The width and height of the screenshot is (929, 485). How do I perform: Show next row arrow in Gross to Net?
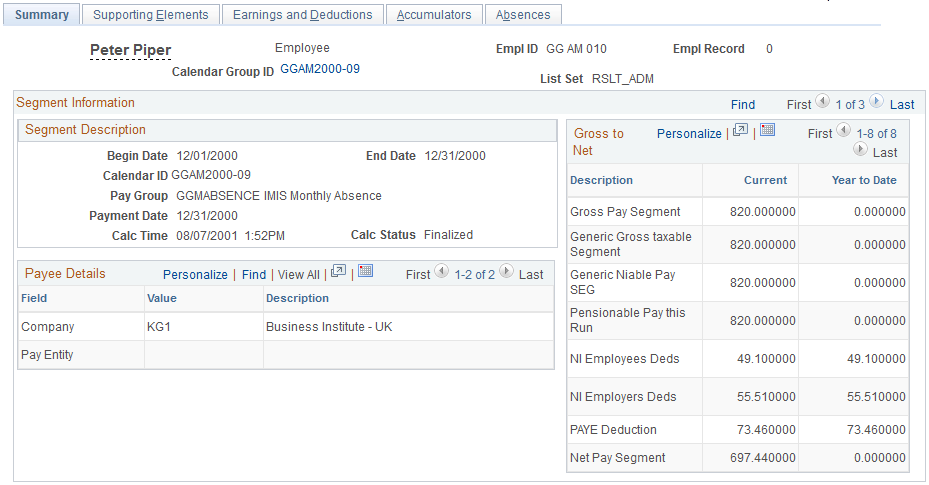pyautogui.click(x=860, y=149)
